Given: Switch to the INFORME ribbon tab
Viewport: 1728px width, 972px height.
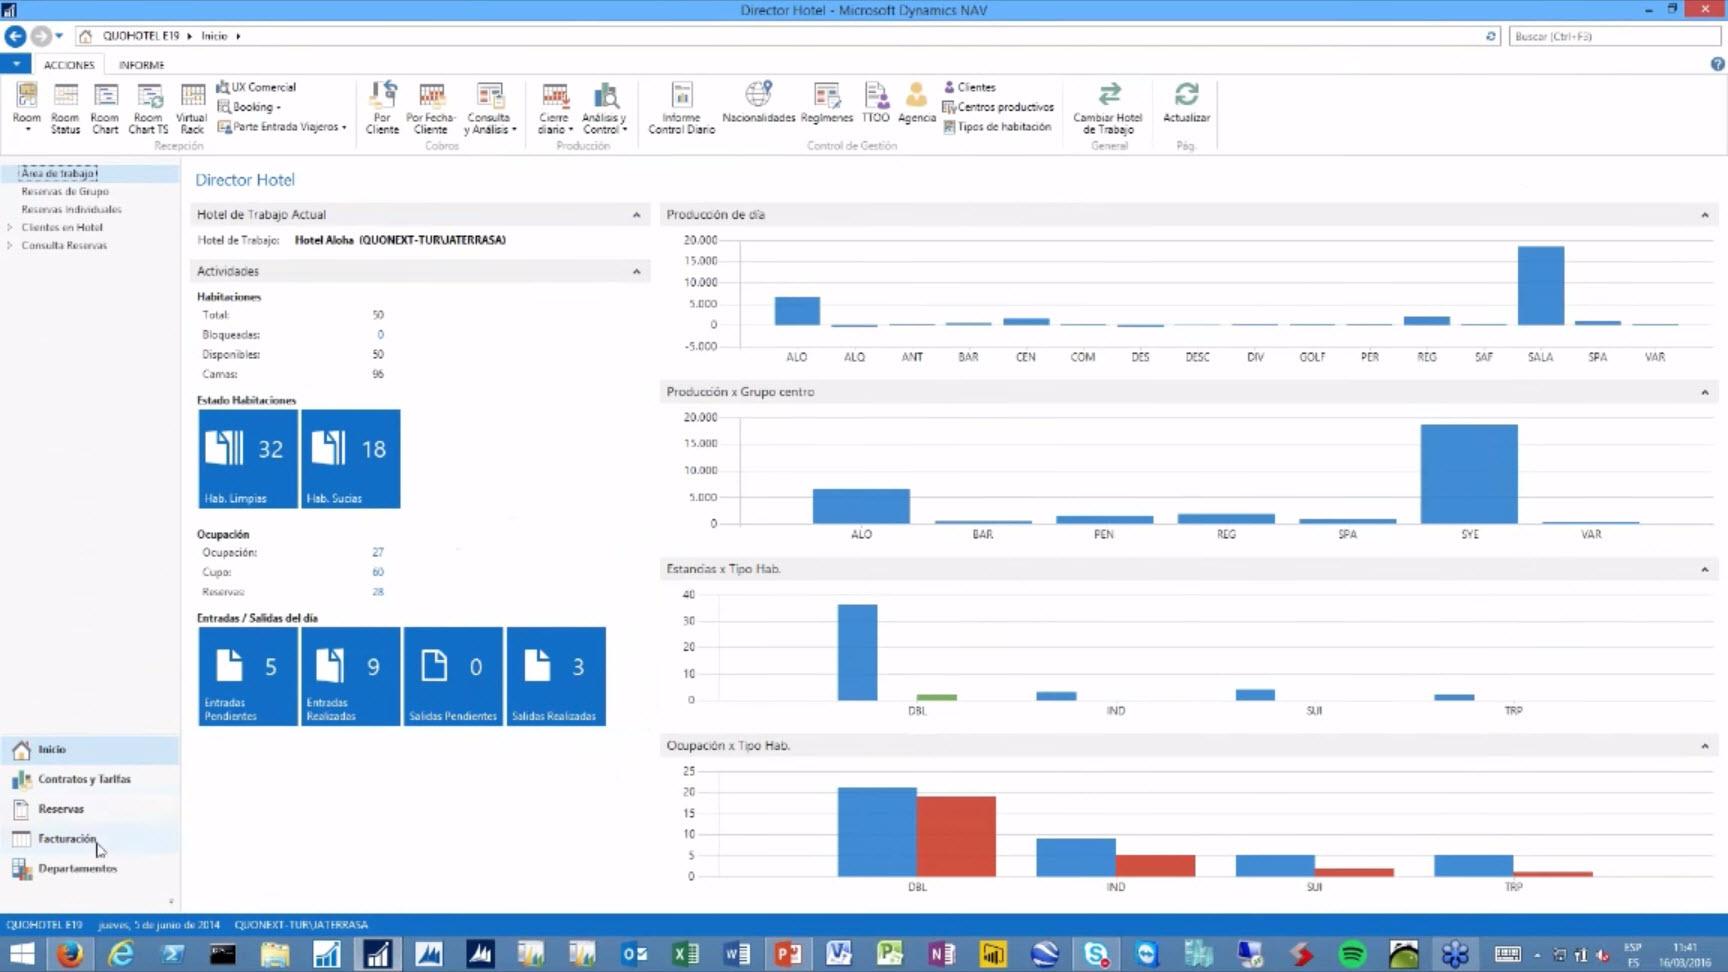Looking at the screenshot, I should click(x=141, y=65).
